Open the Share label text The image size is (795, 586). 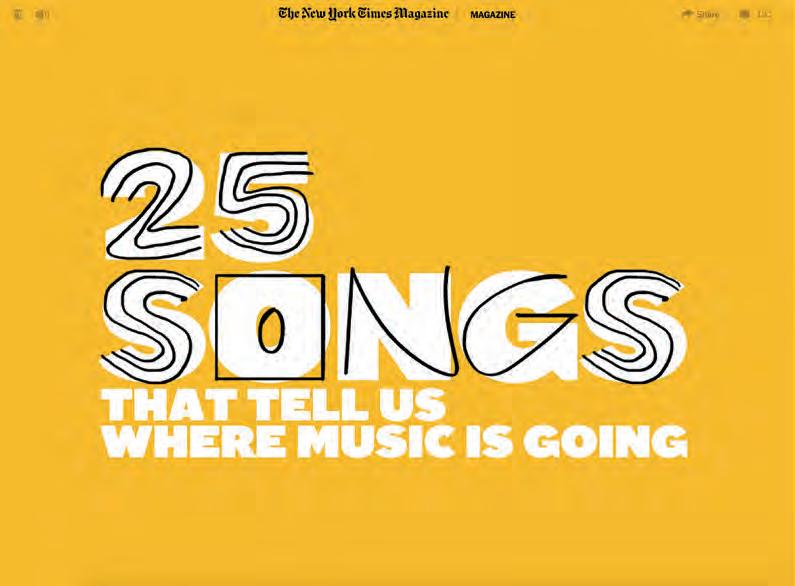[x=708, y=15]
